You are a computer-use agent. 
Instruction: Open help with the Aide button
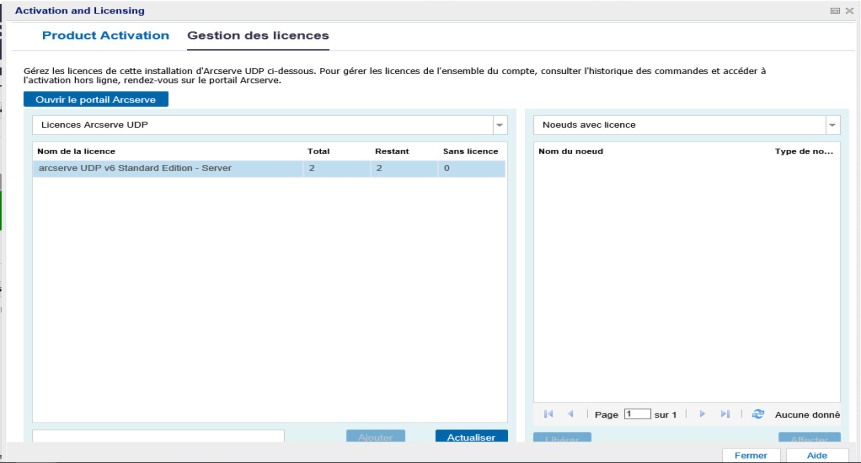tap(817, 455)
